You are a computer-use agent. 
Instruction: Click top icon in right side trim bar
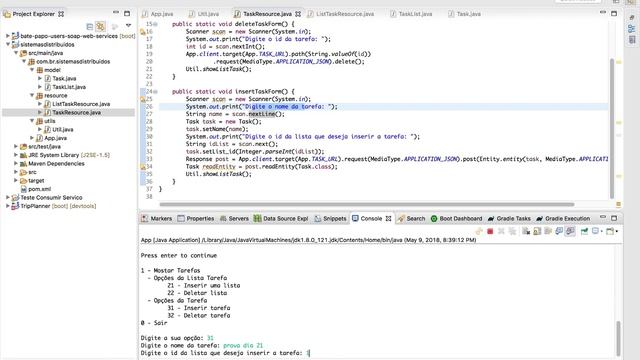(x=632, y=18)
